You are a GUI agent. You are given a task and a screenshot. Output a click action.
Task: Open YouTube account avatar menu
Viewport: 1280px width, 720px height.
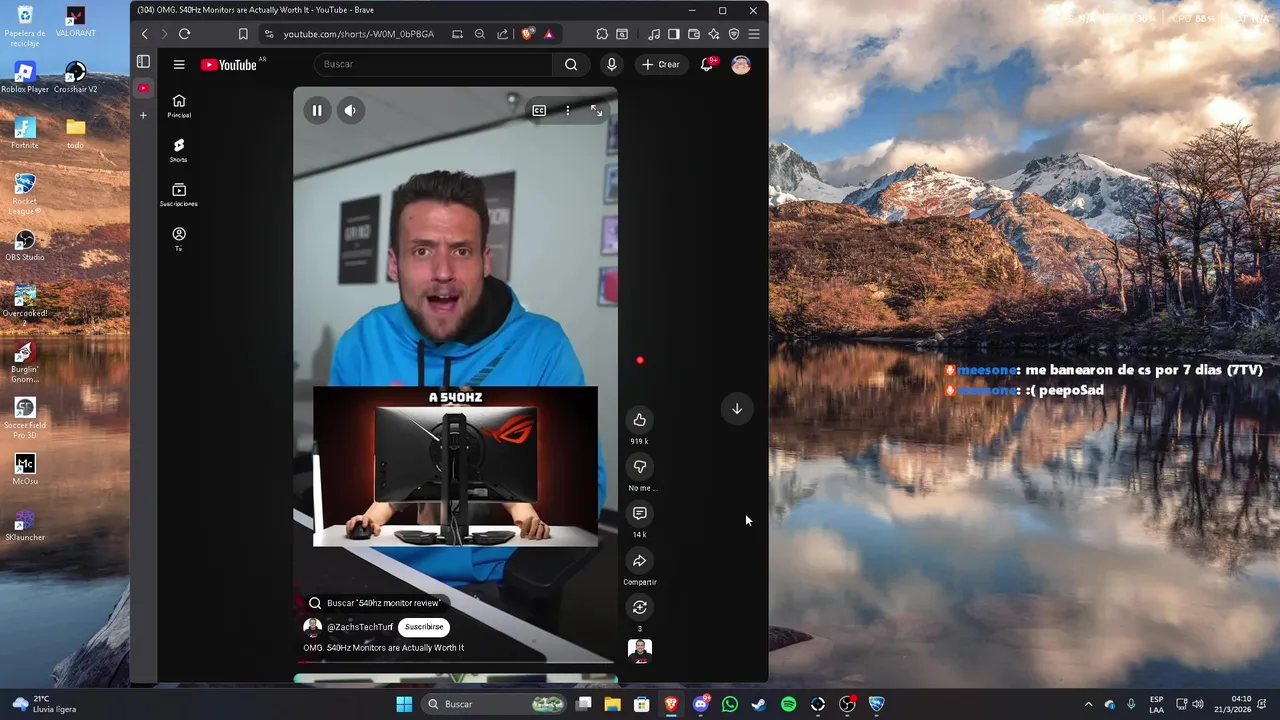[x=741, y=65]
